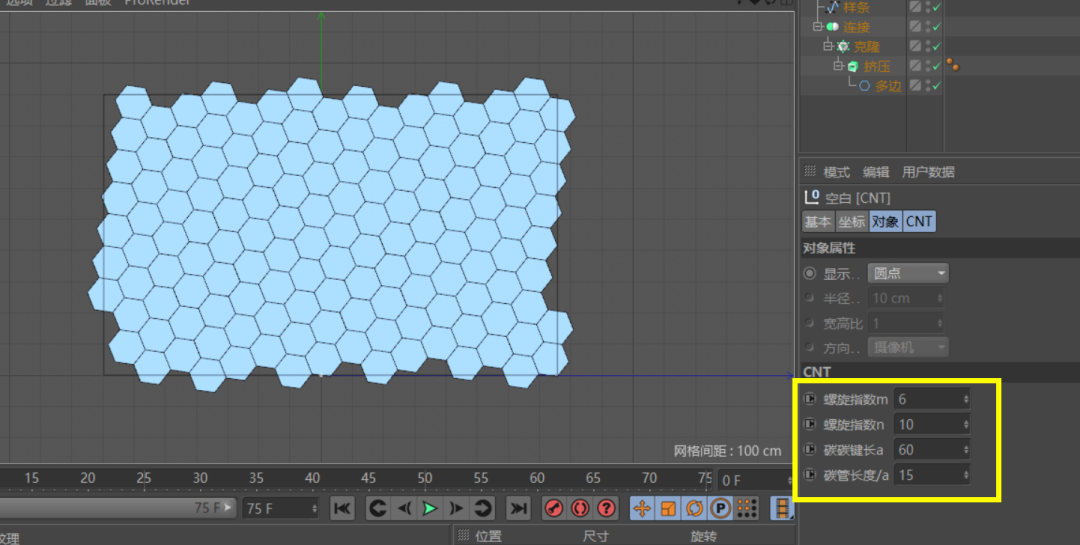The image size is (1080, 545).
Task: Open the 用户数据 menu
Action: (928, 172)
